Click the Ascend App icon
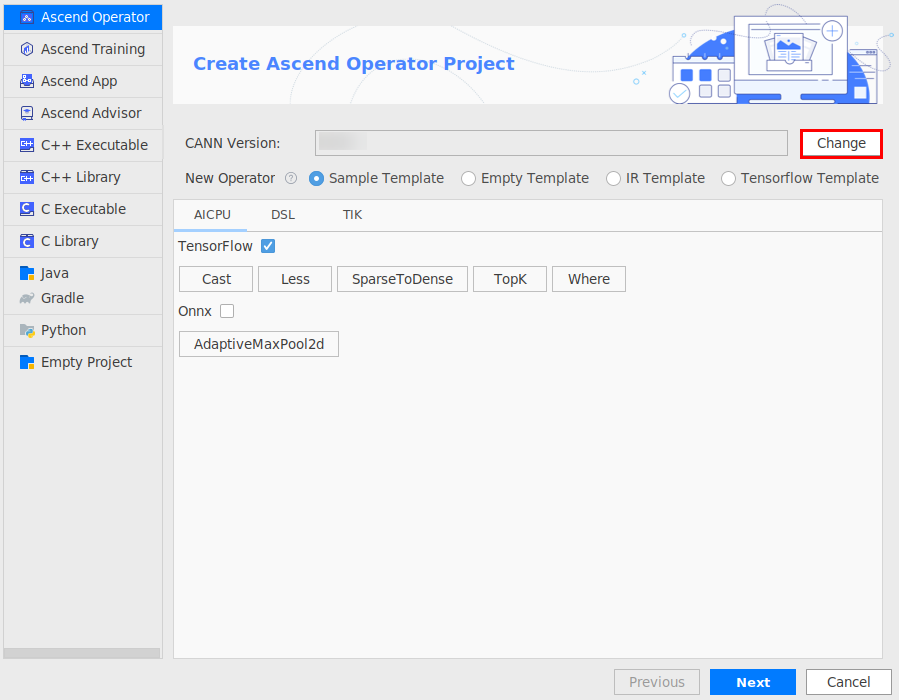This screenshot has height=700, width=899. tap(27, 81)
